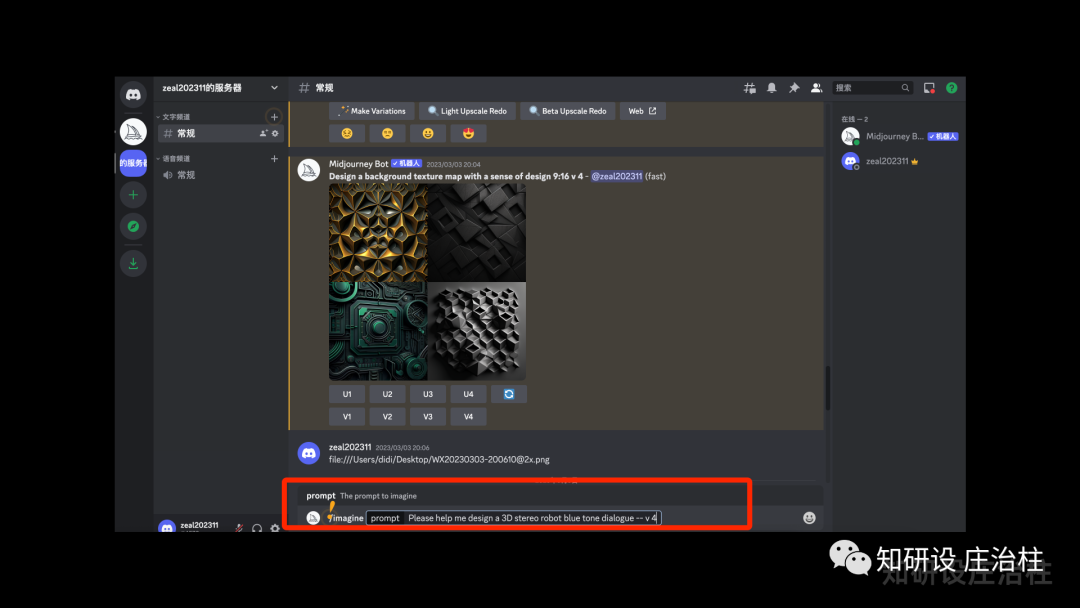Join the 常规 voice channel
This screenshot has height=608, width=1080.
[x=220, y=175]
